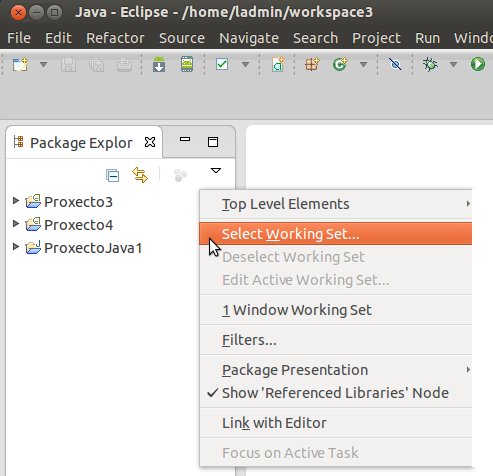Open dropdown next to checkmark lint icon
This screenshot has height=476, width=493.
click(x=245, y=64)
